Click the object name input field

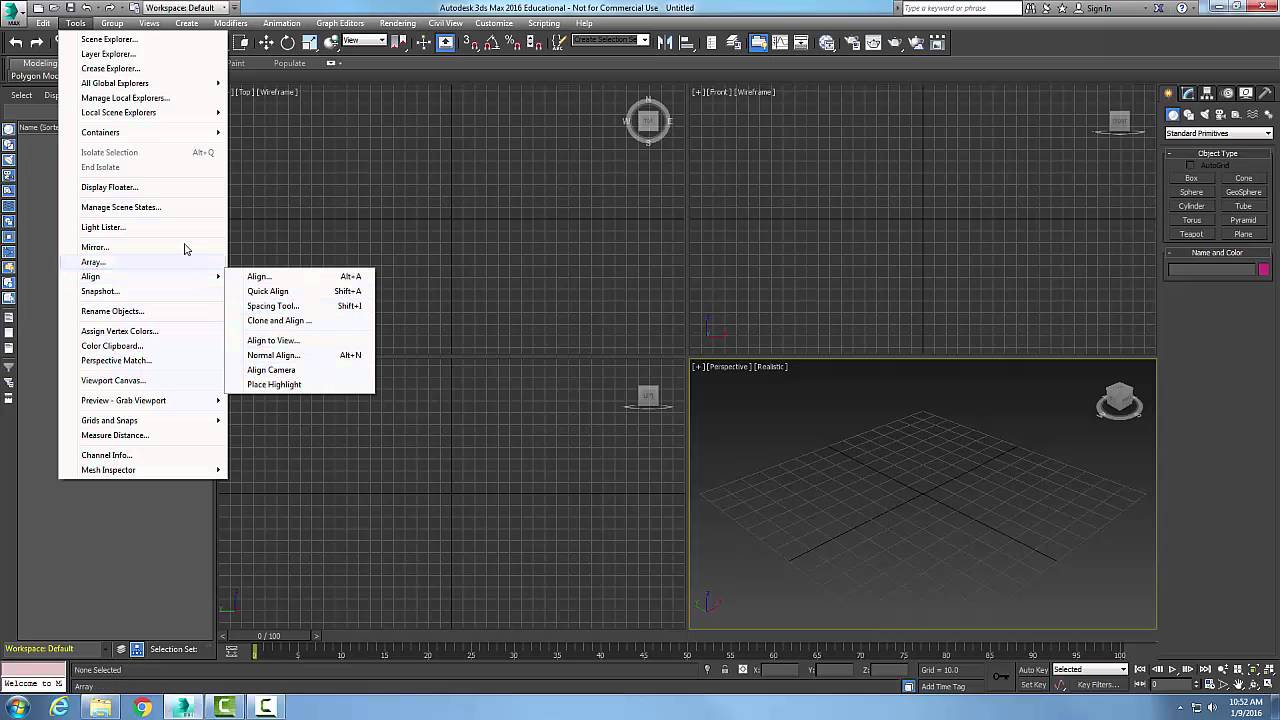1212,270
